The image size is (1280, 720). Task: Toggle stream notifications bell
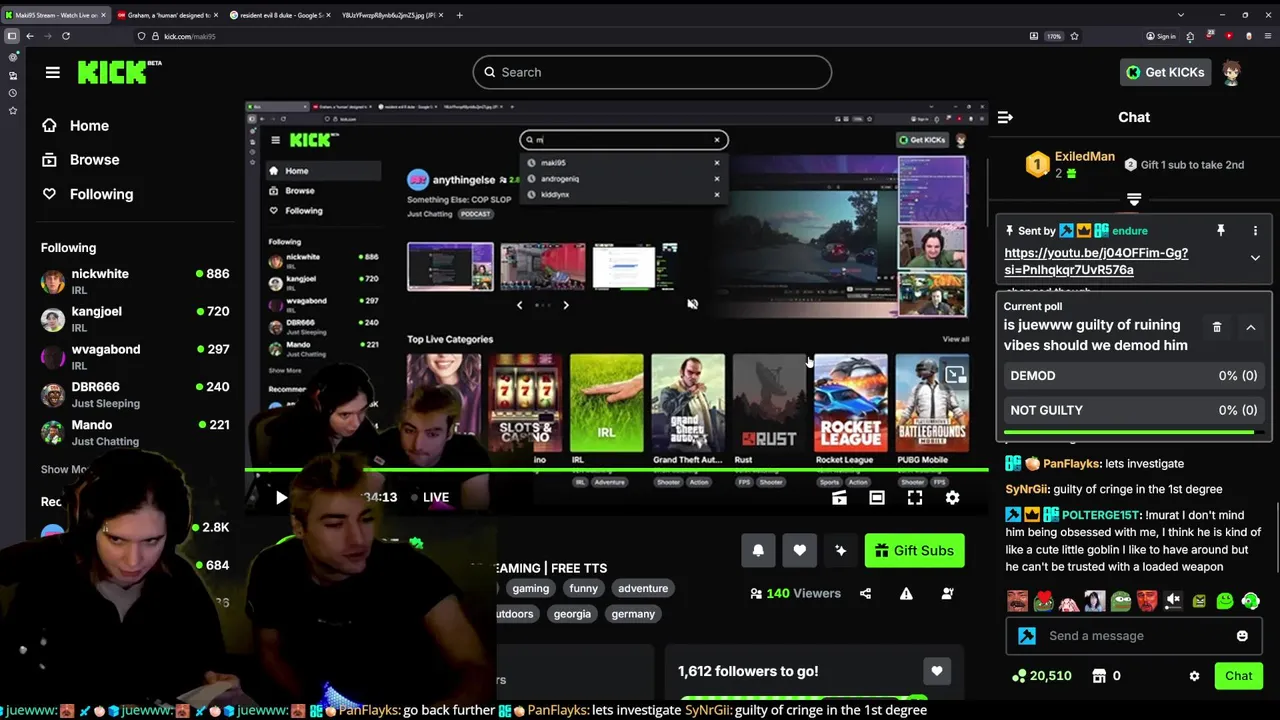tap(758, 551)
